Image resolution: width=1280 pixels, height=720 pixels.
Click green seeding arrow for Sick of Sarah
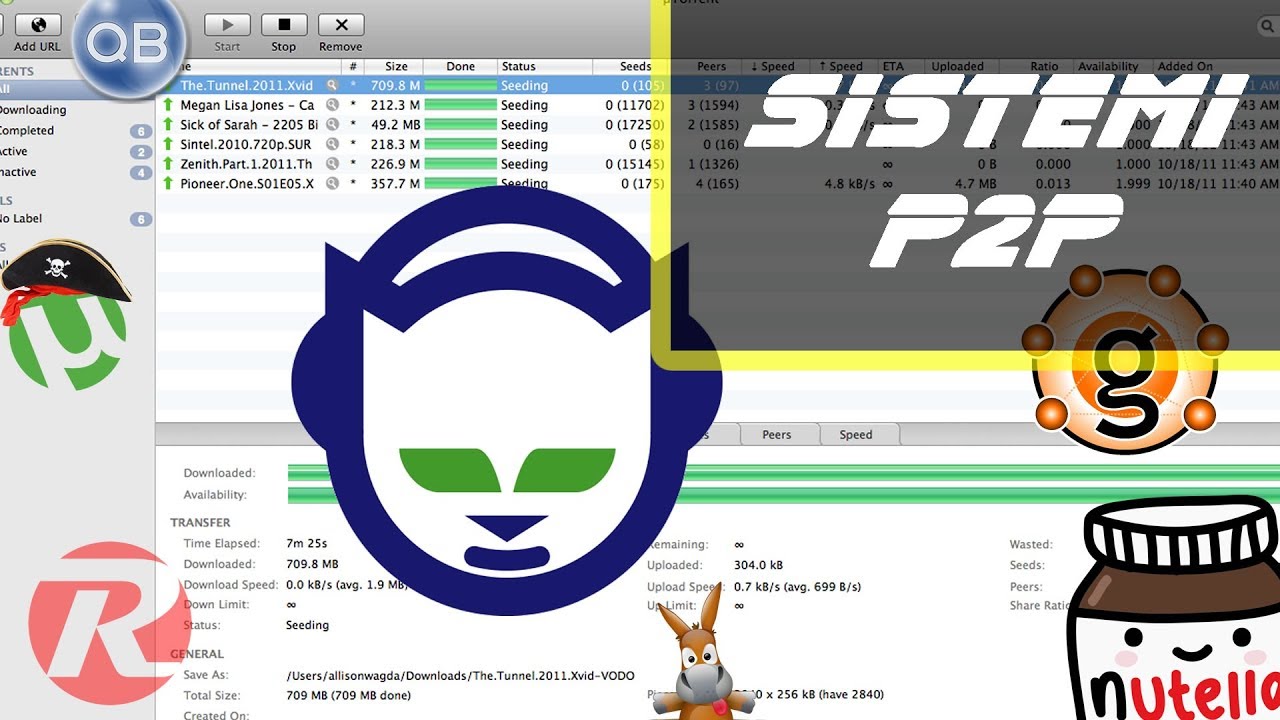(168, 125)
